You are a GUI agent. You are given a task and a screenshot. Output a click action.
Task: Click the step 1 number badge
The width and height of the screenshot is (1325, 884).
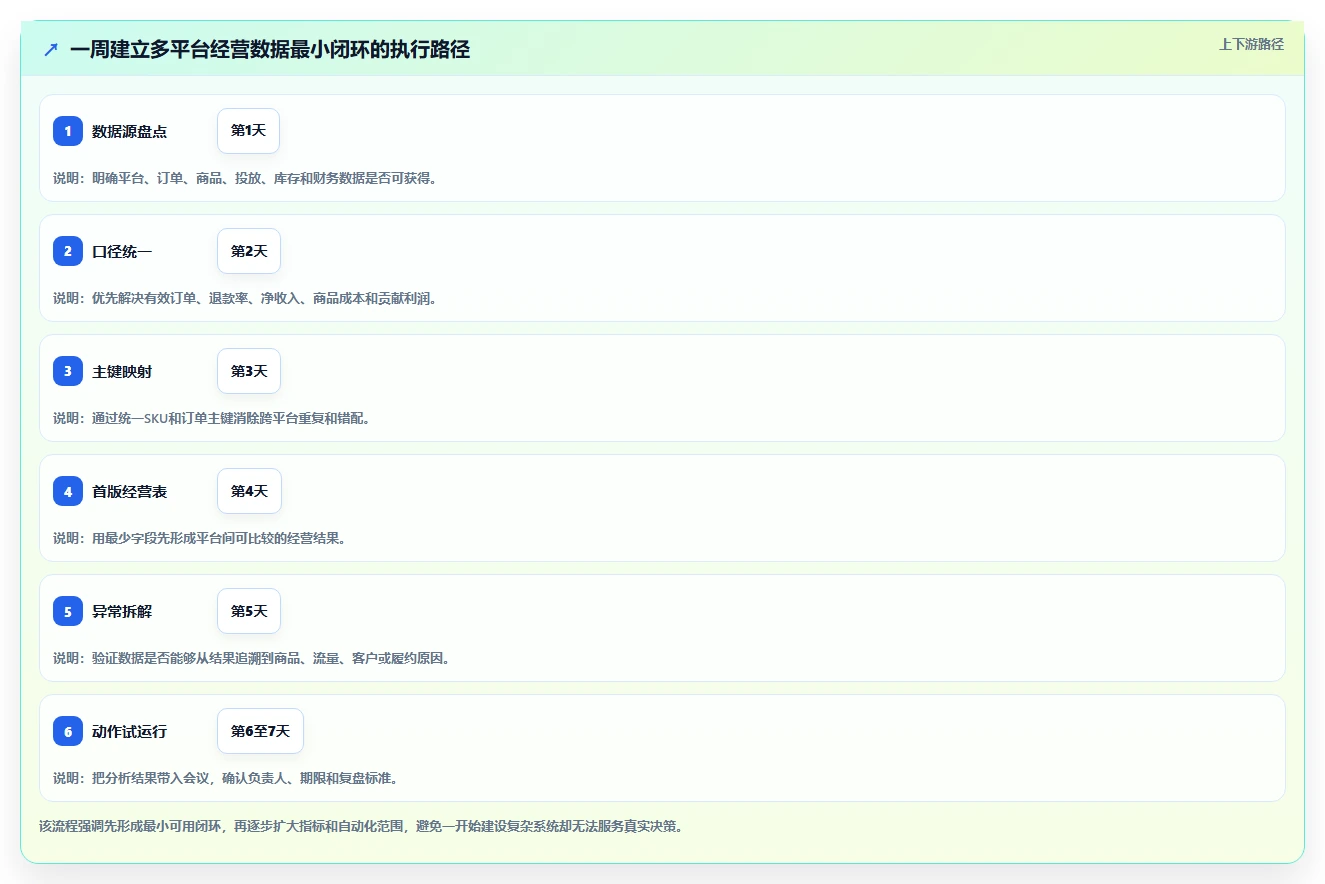click(68, 131)
